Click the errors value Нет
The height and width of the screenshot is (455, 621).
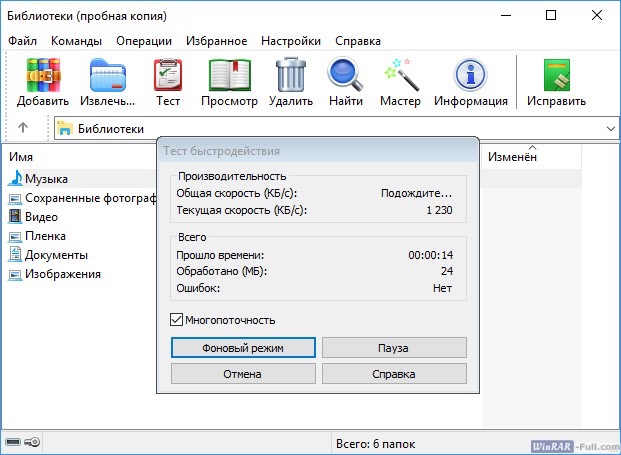click(442, 288)
